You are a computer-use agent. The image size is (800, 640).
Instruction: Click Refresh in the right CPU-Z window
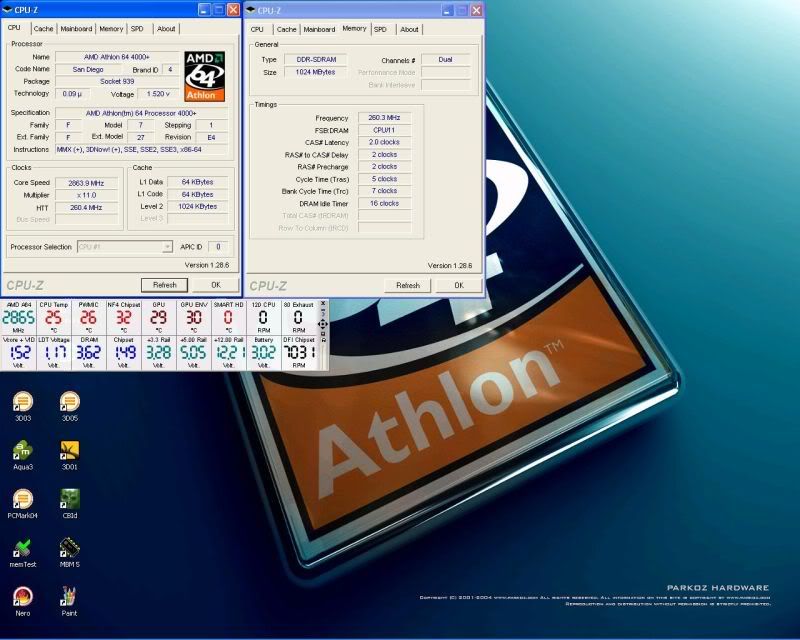(x=408, y=285)
